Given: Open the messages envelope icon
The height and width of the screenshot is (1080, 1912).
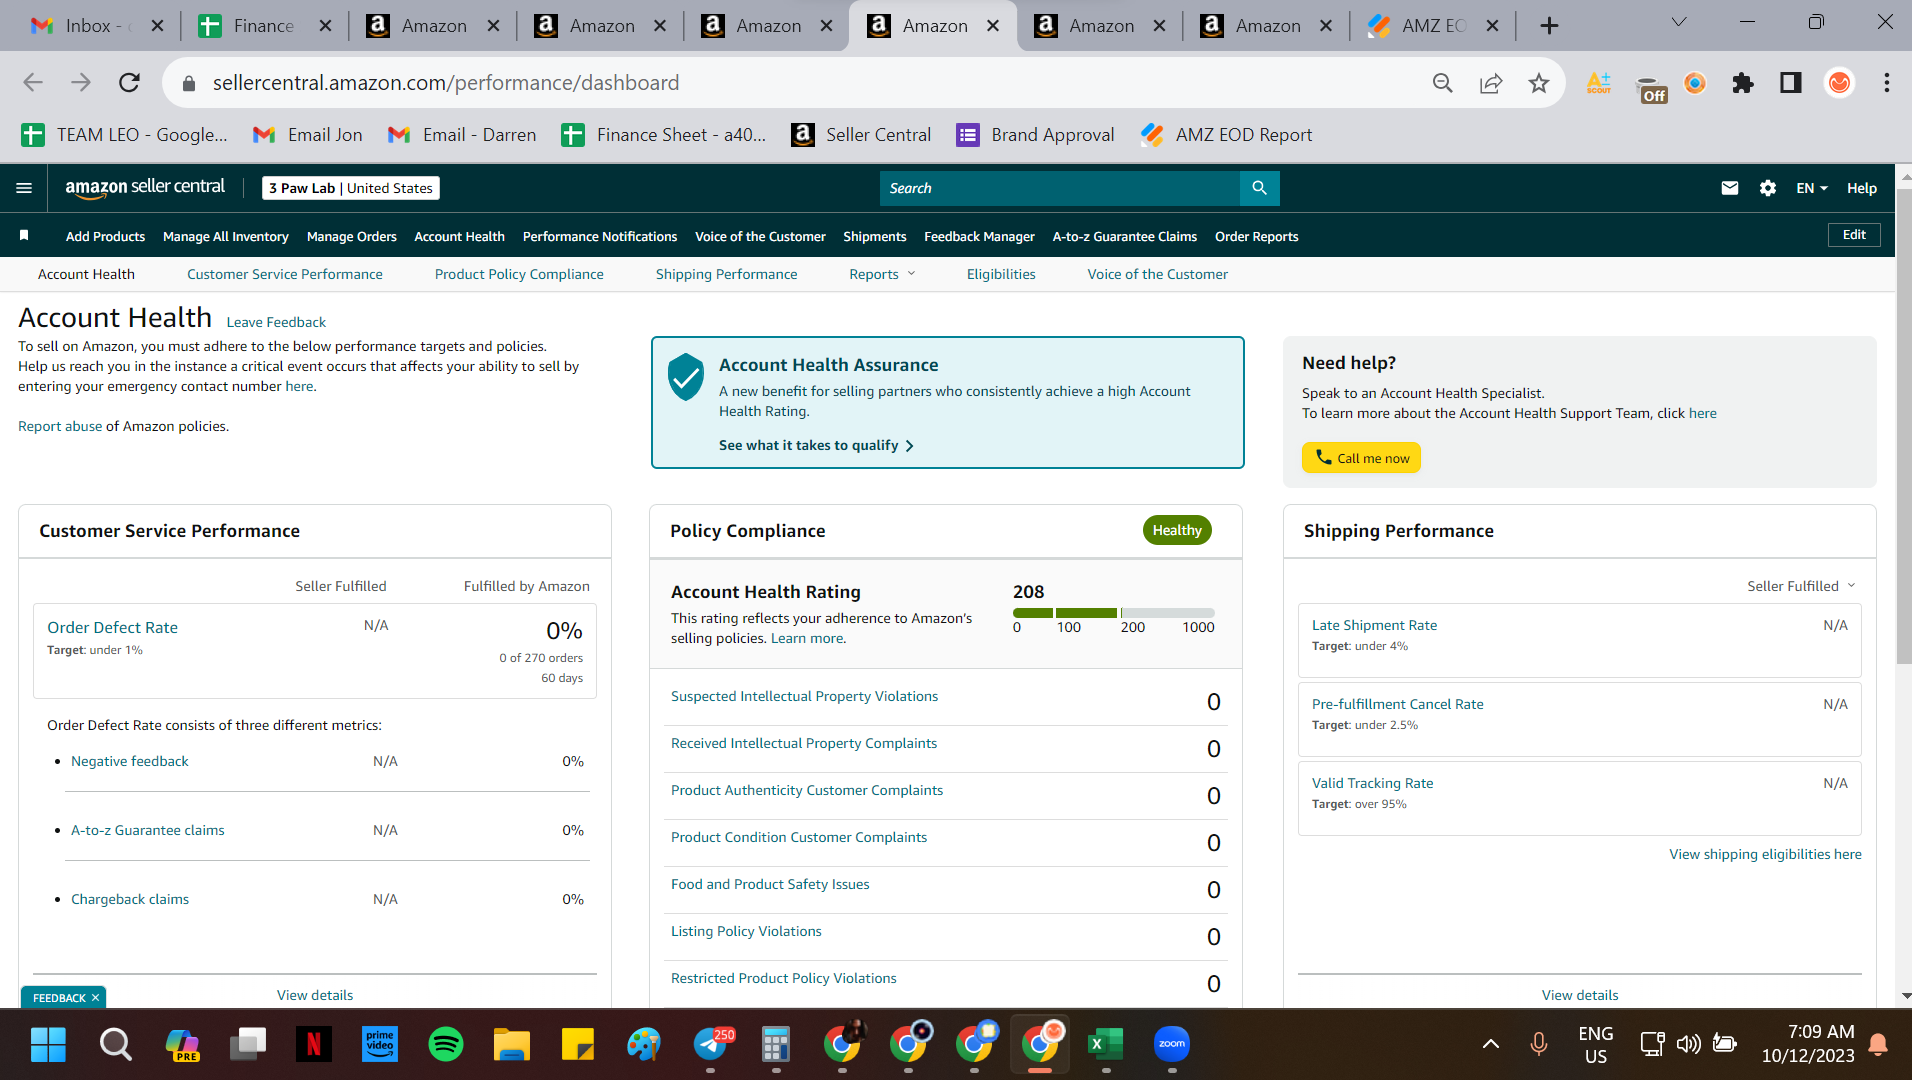Looking at the screenshot, I should [x=1729, y=188].
